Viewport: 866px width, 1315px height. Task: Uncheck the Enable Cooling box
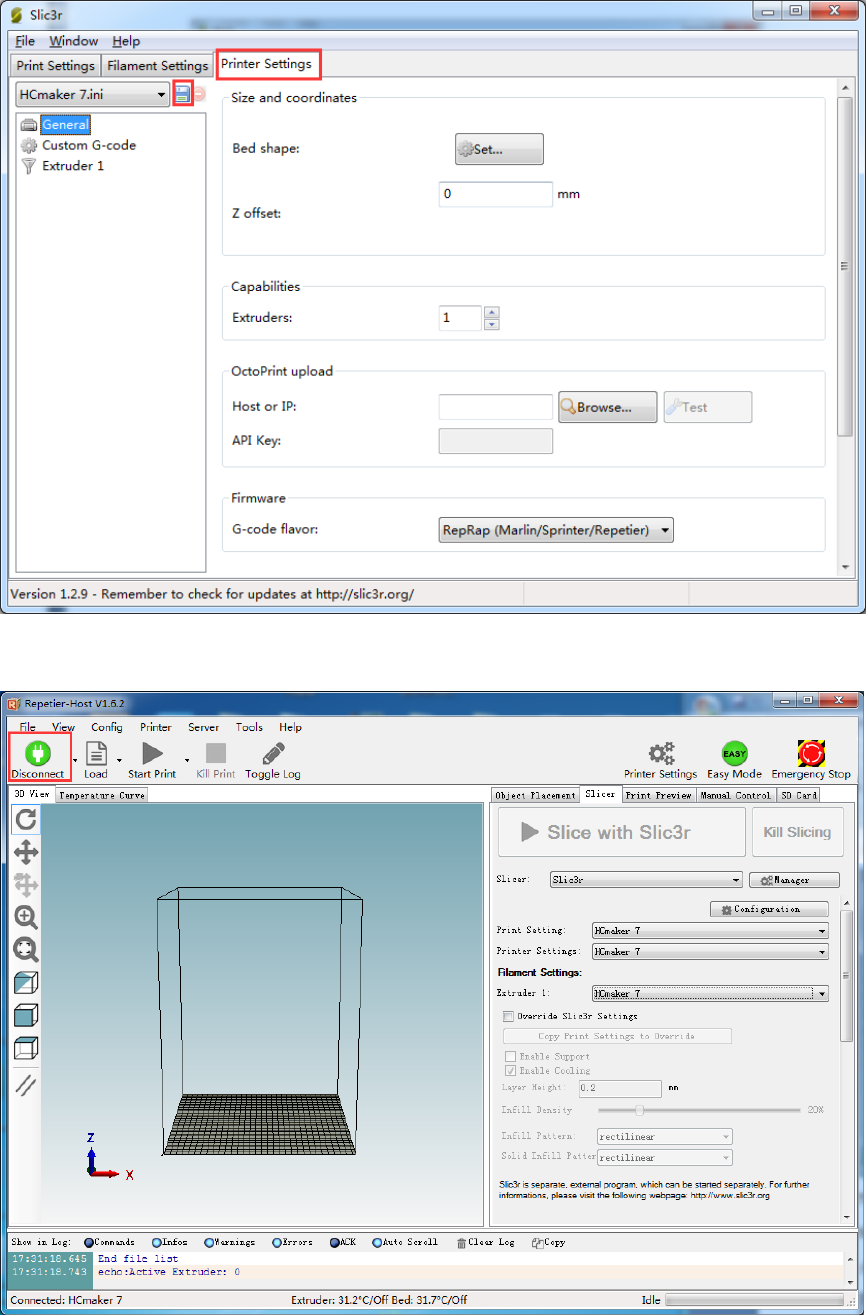click(510, 1070)
